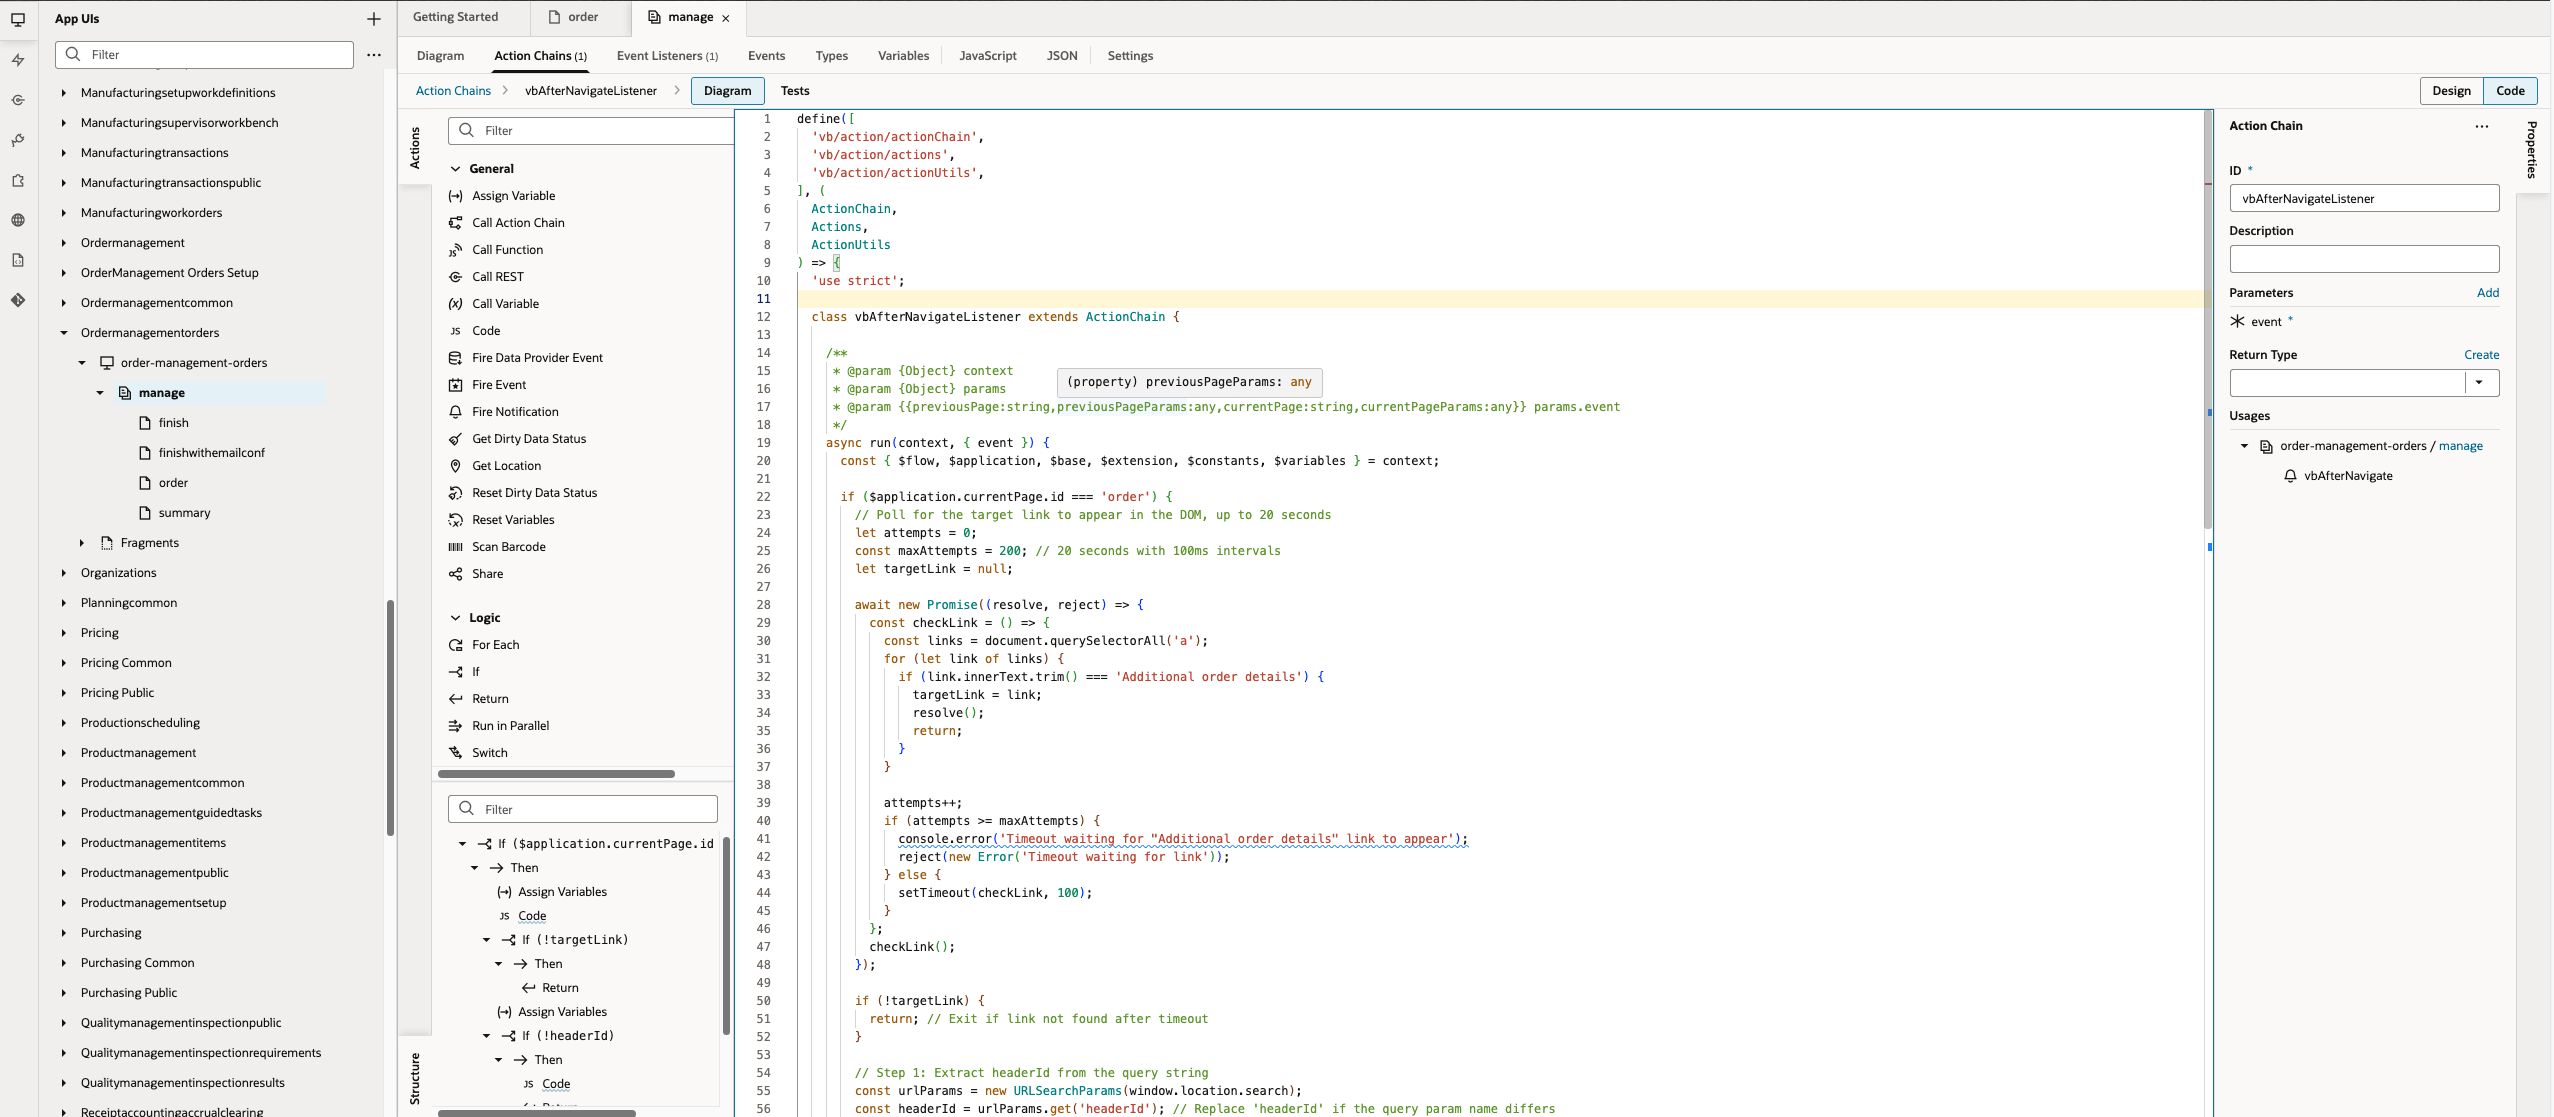Click the Get Location pin icon
This screenshot has width=2554, height=1117.
pos(455,466)
